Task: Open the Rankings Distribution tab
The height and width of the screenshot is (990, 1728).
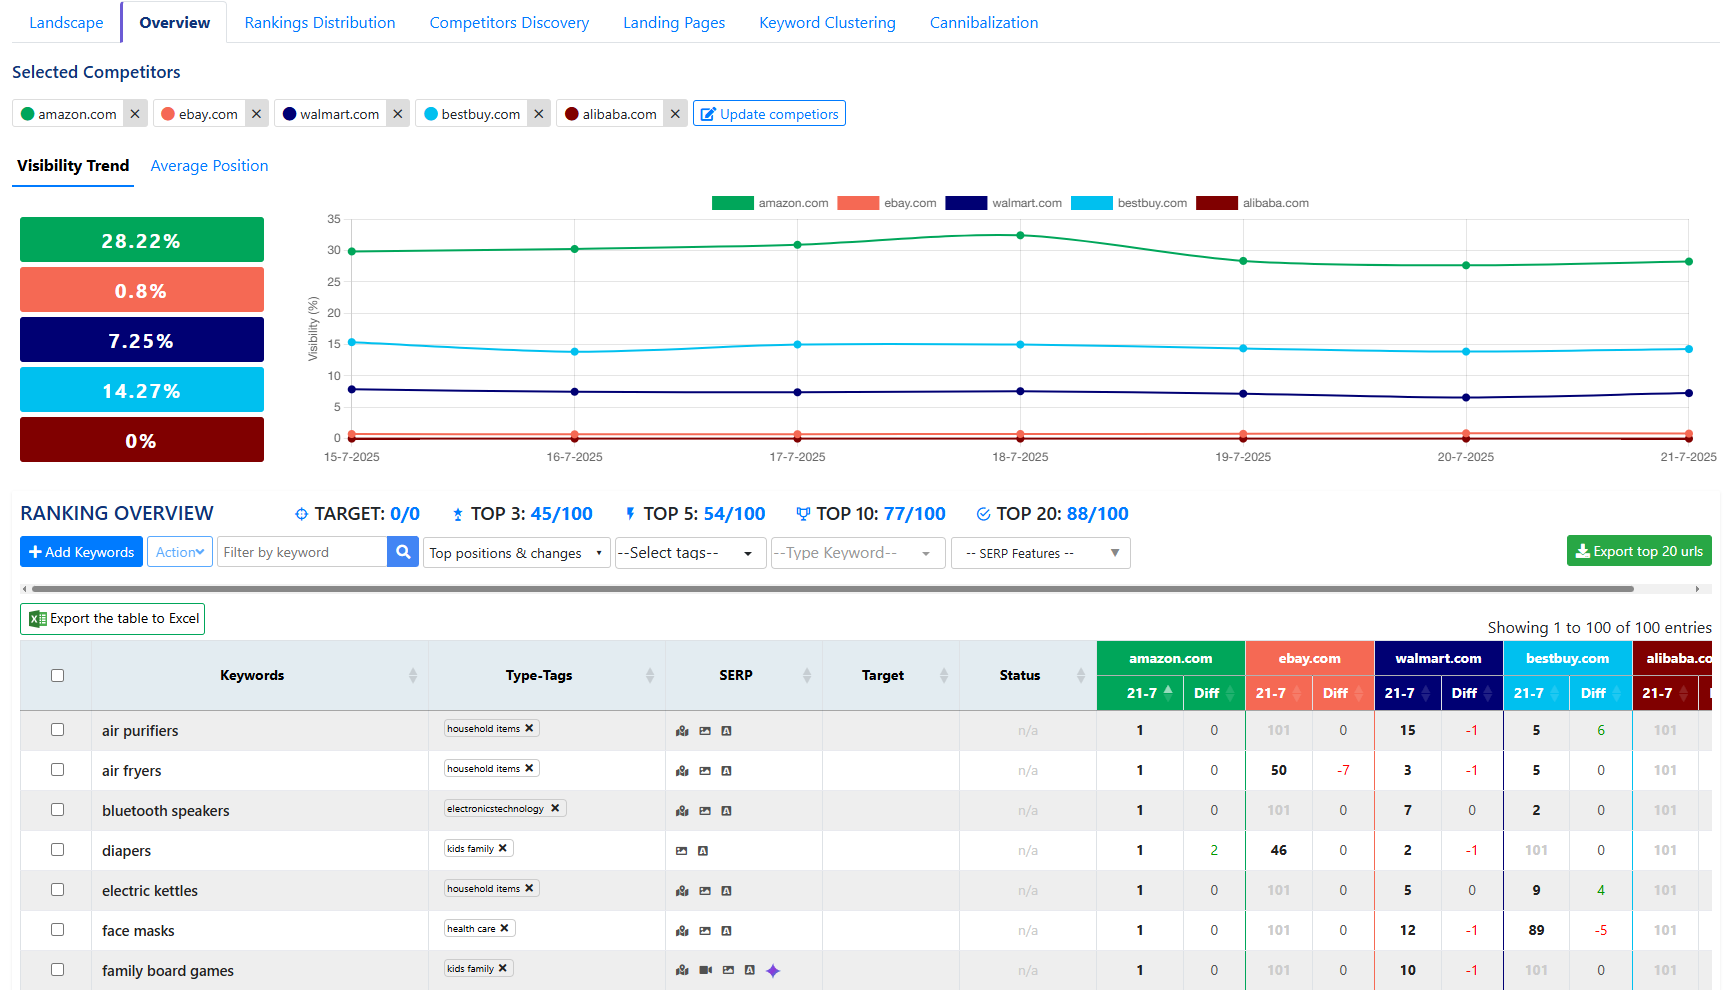Action: click(x=320, y=22)
